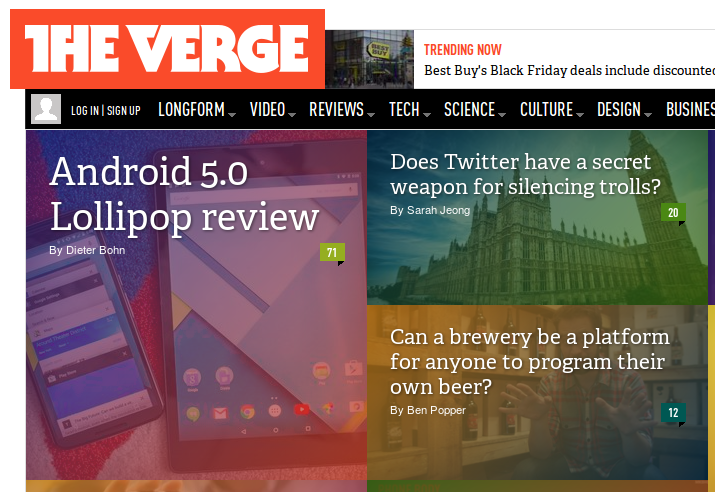This screenshot has height=492, width=715.
Task: Open the Twitter secret weapon article headline
Action: click(525, 174)
